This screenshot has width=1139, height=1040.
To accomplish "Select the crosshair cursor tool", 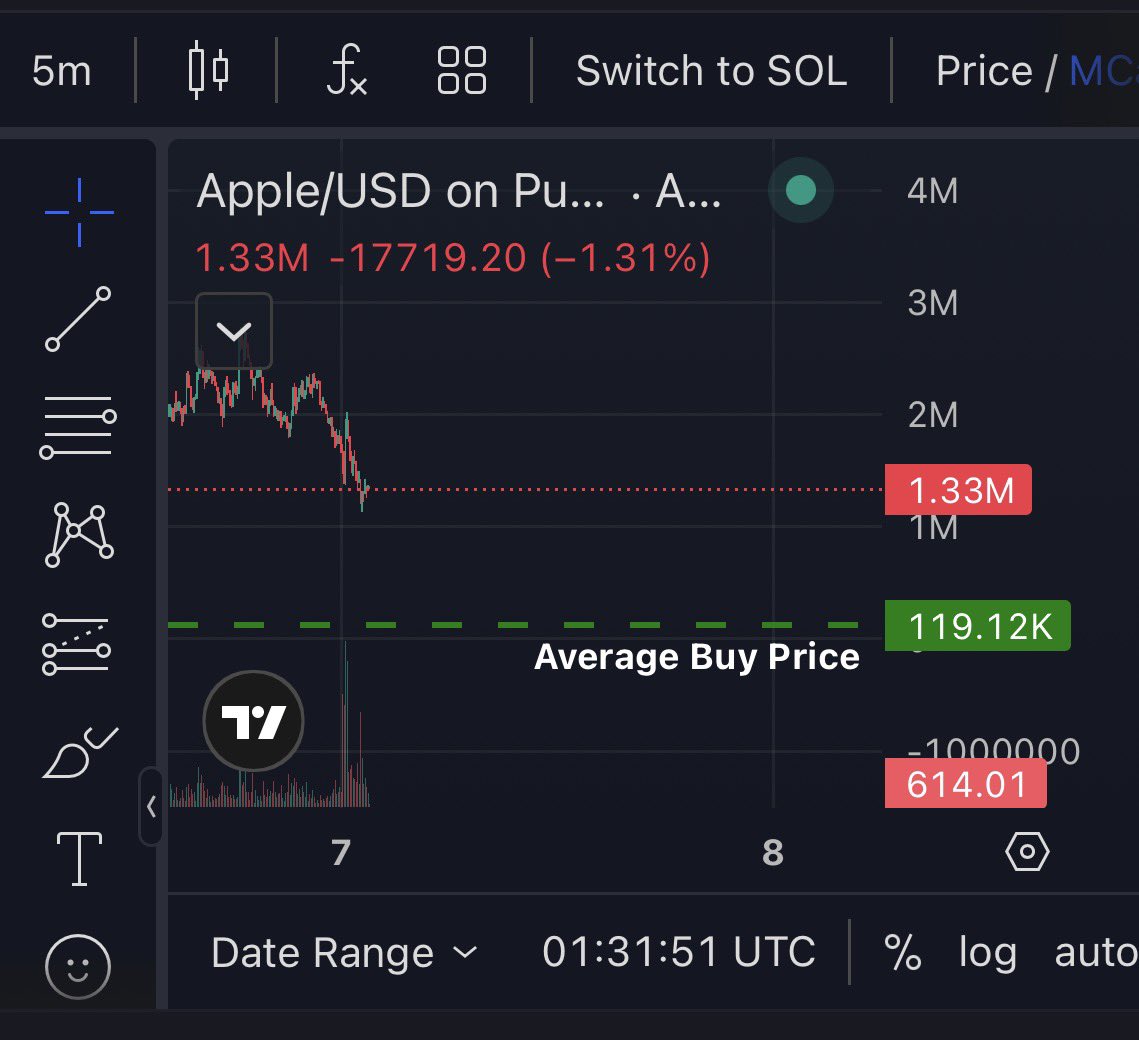I will [79, 212].
